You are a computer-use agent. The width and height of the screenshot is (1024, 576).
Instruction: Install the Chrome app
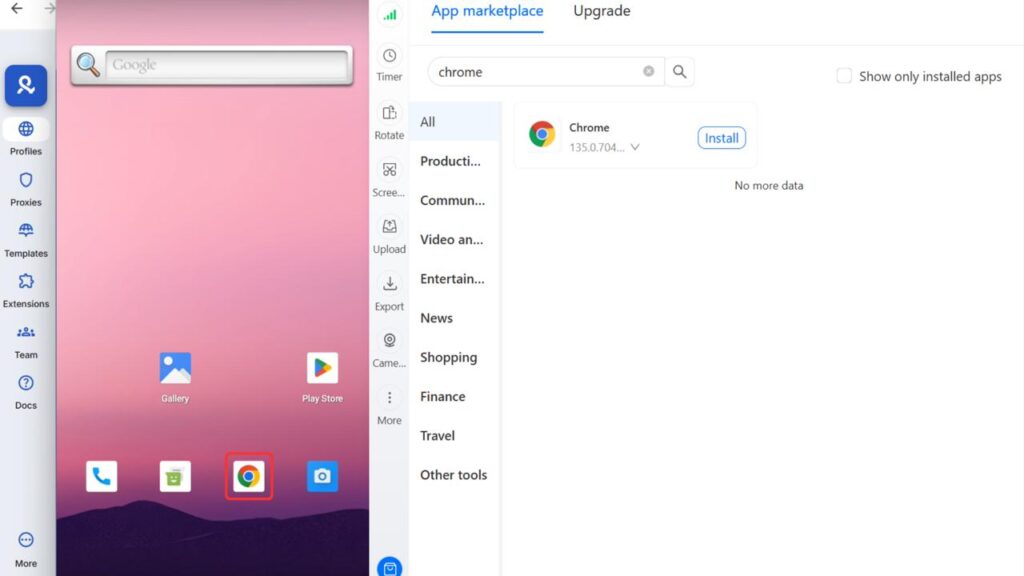tap(721, 138)
